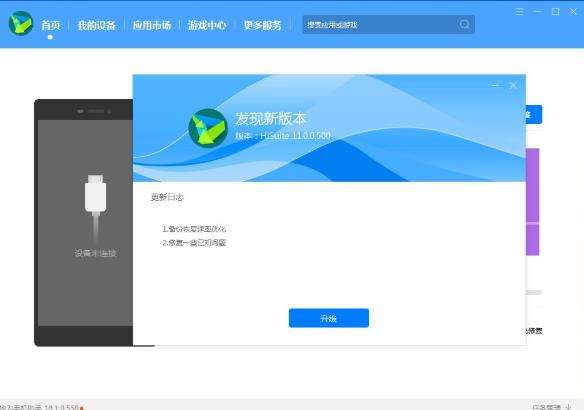Screen dimensions: 584x410
Task: Select second changelog line about fixes
Action: tap(194, 243)
